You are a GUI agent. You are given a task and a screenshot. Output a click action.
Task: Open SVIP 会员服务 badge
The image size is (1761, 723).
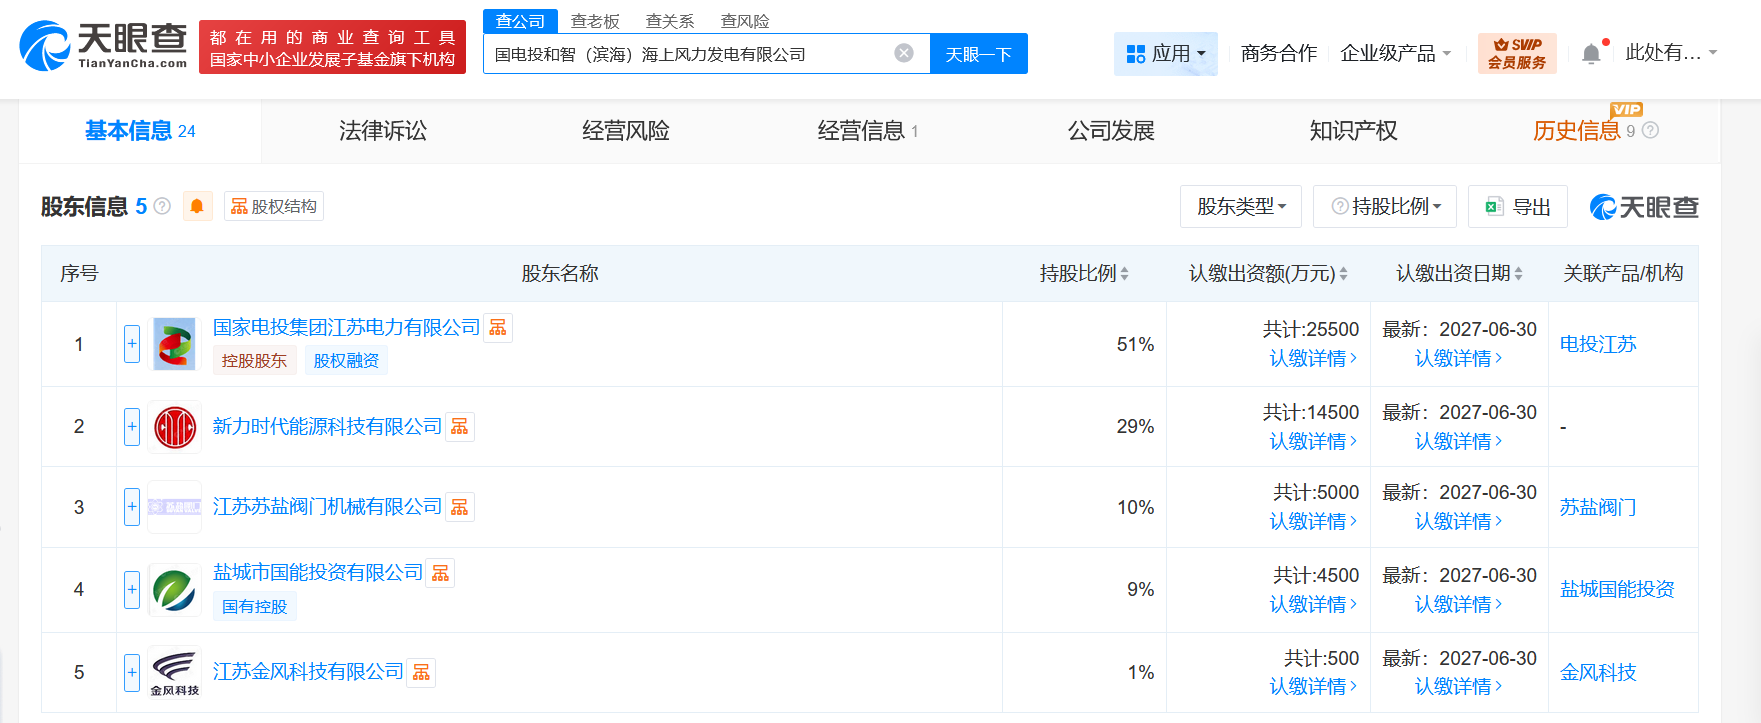pyautogui.click(x=1516, y=53)
